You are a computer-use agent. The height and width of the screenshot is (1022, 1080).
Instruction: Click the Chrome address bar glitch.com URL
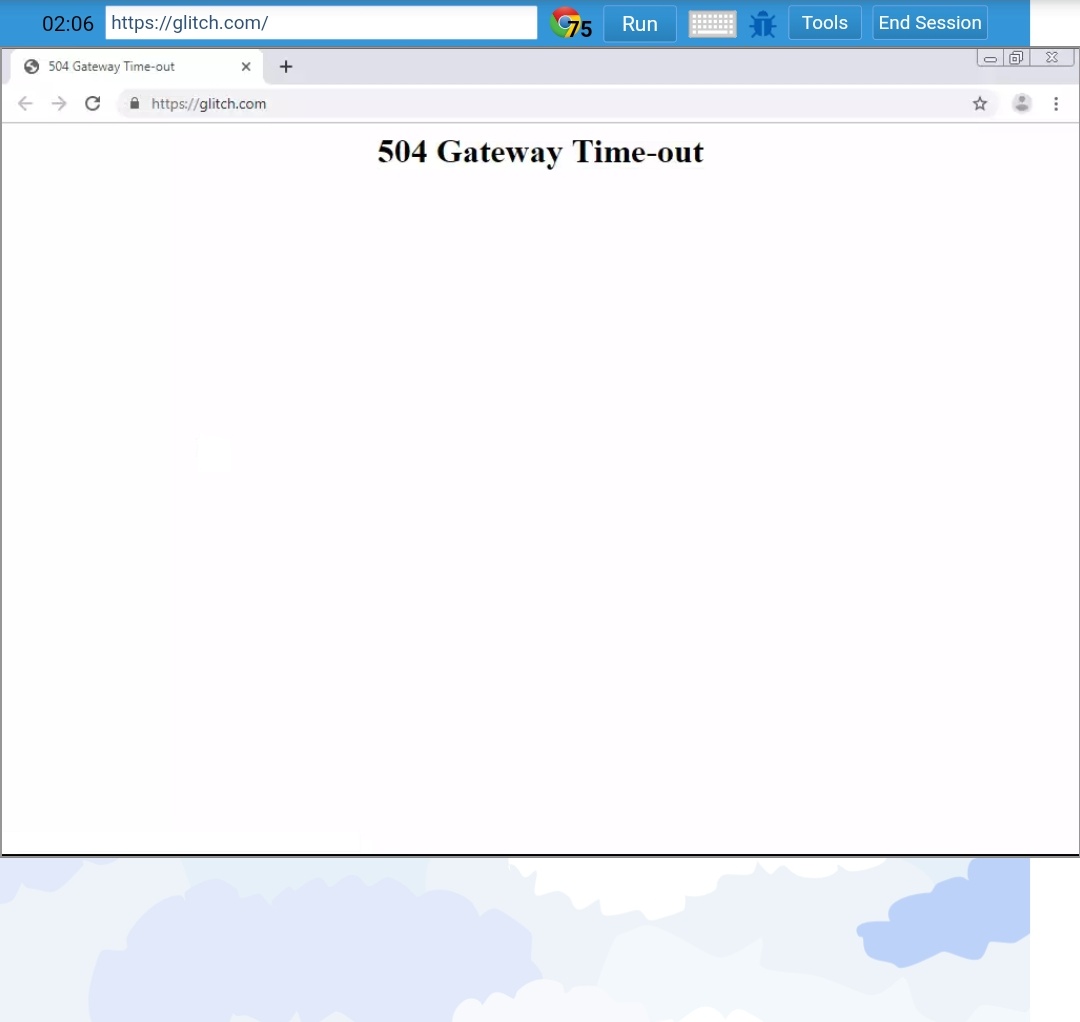209,104
